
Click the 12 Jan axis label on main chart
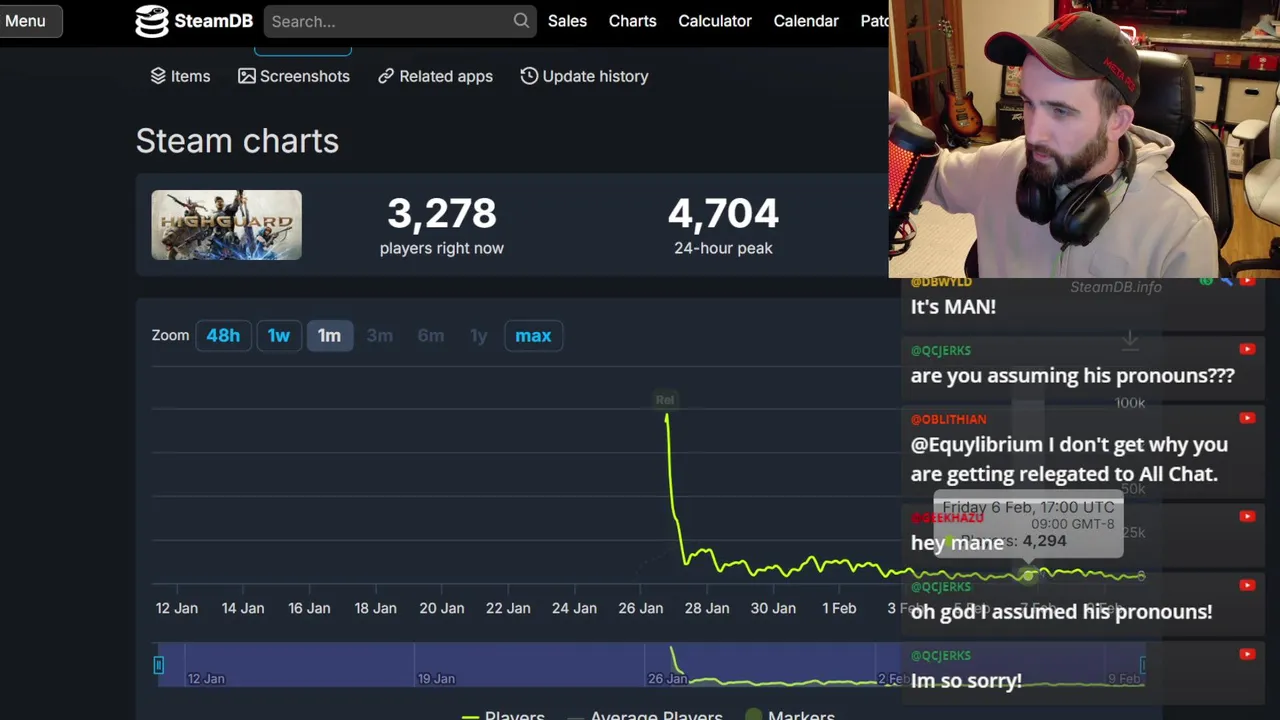177,608
